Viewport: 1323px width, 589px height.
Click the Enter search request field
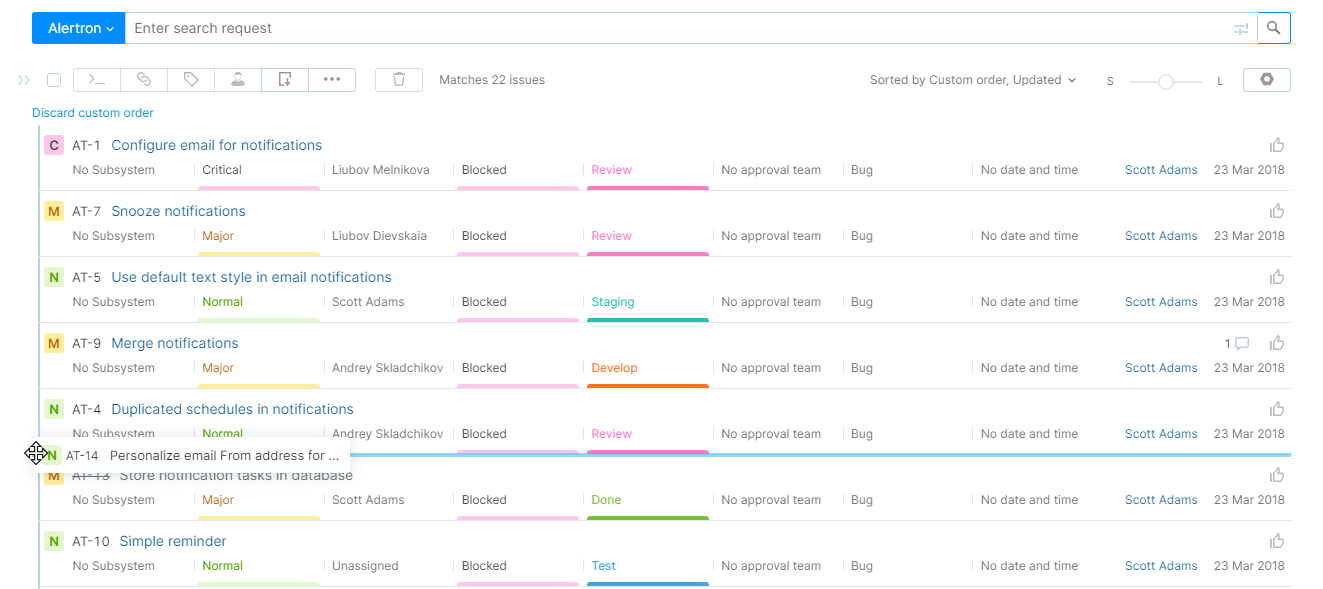coord(680,28)
